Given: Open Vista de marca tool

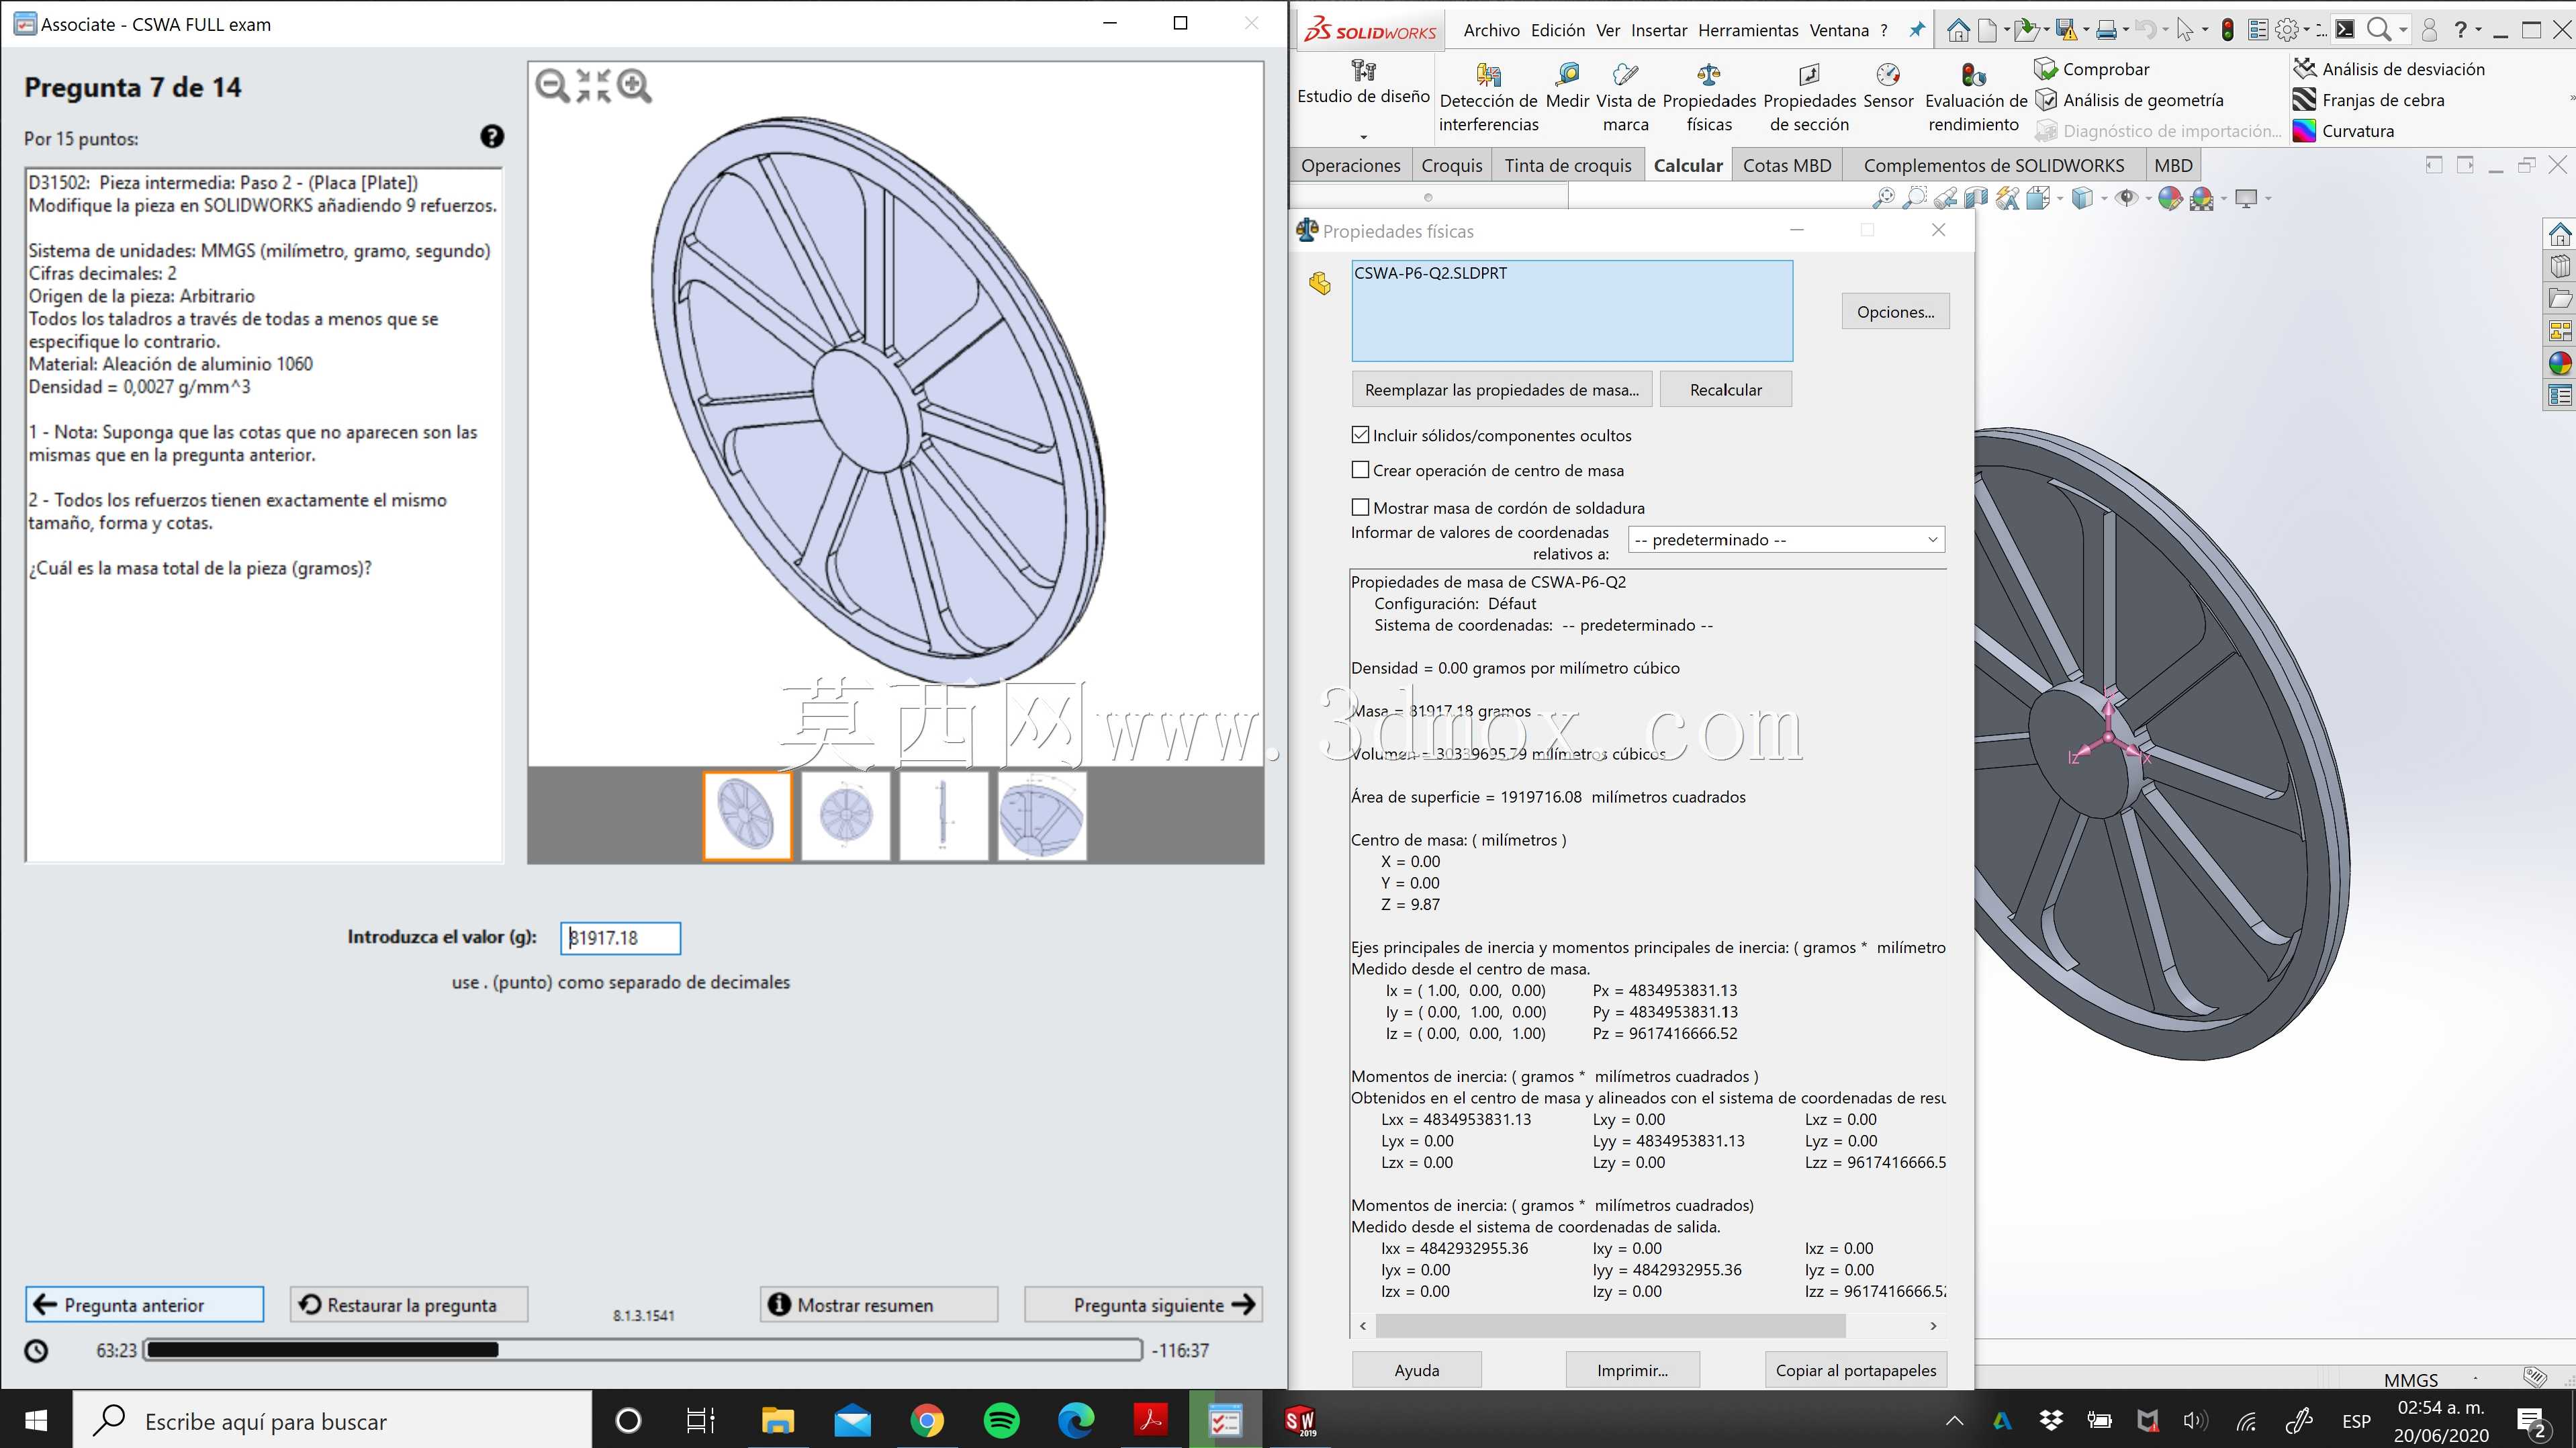Looking at the screenshot, I should 1626,98.
